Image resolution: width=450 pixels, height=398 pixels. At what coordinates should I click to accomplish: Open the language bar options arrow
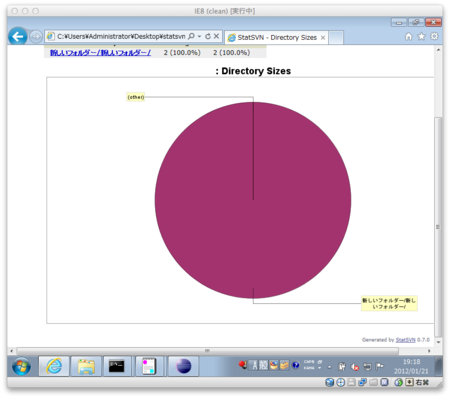click(319, 368)
